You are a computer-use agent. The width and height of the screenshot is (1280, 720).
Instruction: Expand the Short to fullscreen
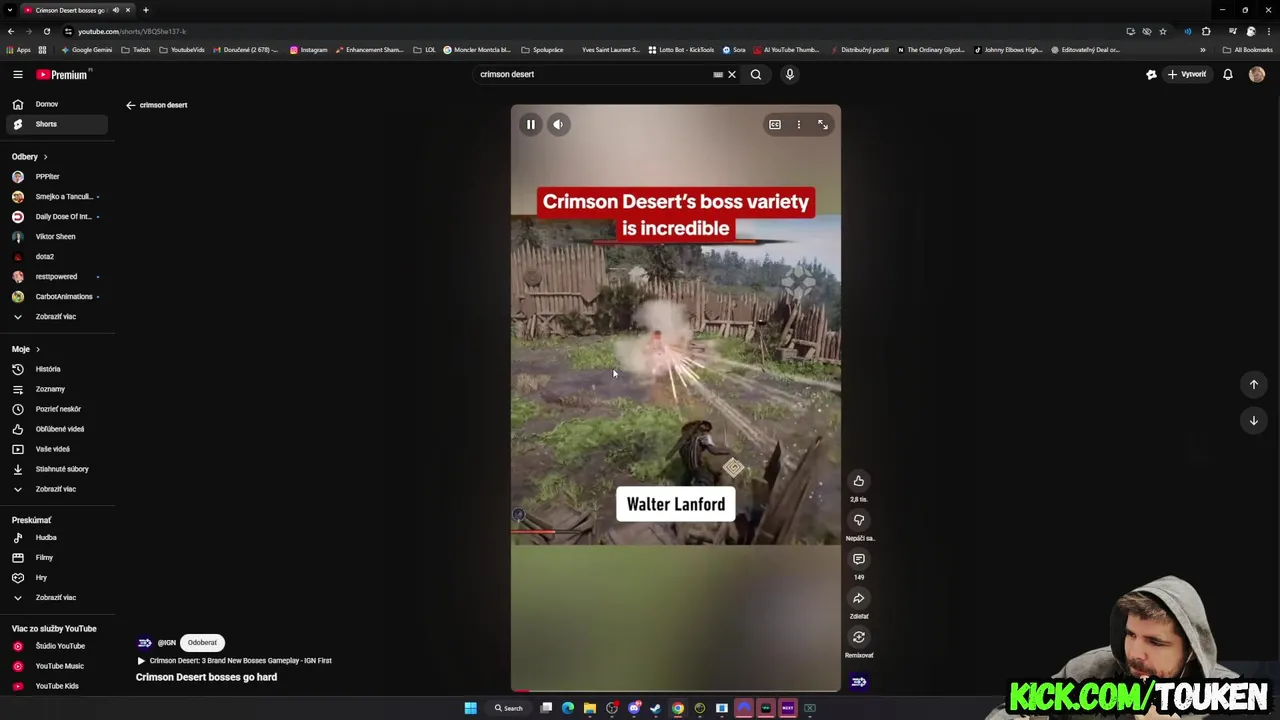click(823, 124)
